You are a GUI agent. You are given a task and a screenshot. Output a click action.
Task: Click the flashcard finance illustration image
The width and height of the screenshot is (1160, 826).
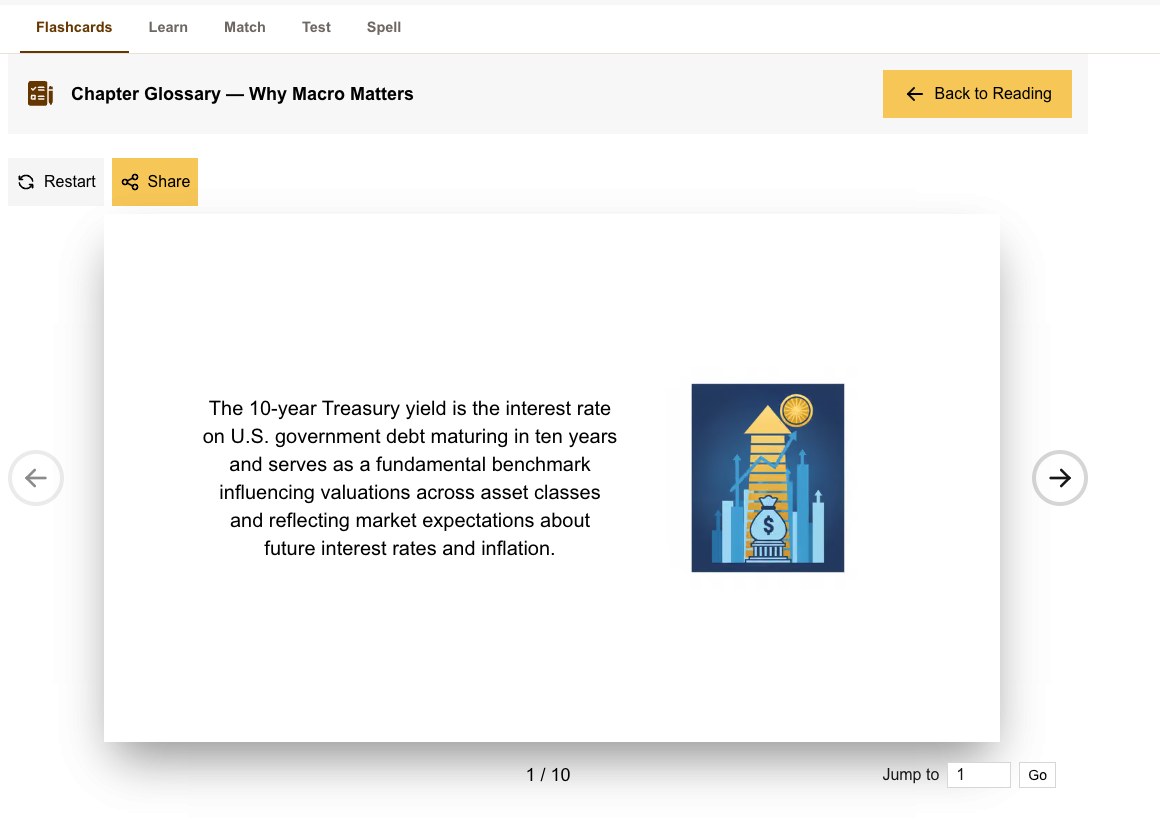768,478
